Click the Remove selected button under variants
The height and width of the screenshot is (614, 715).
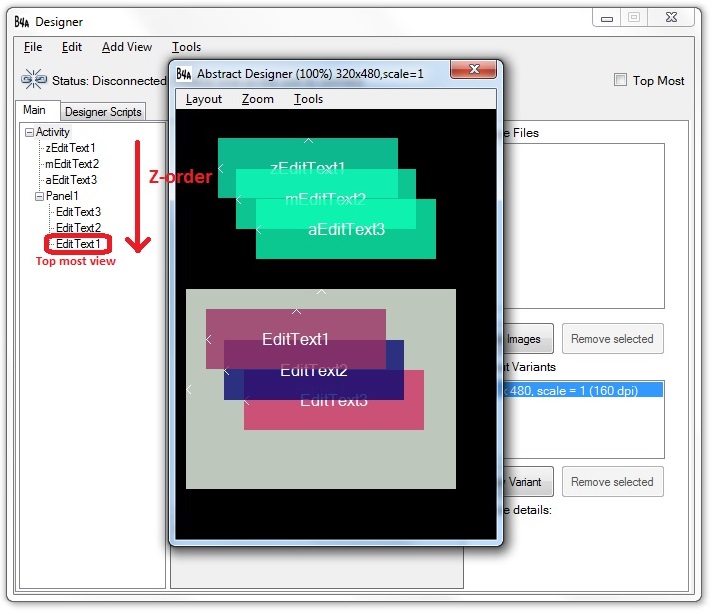click(x=612, y=482)
